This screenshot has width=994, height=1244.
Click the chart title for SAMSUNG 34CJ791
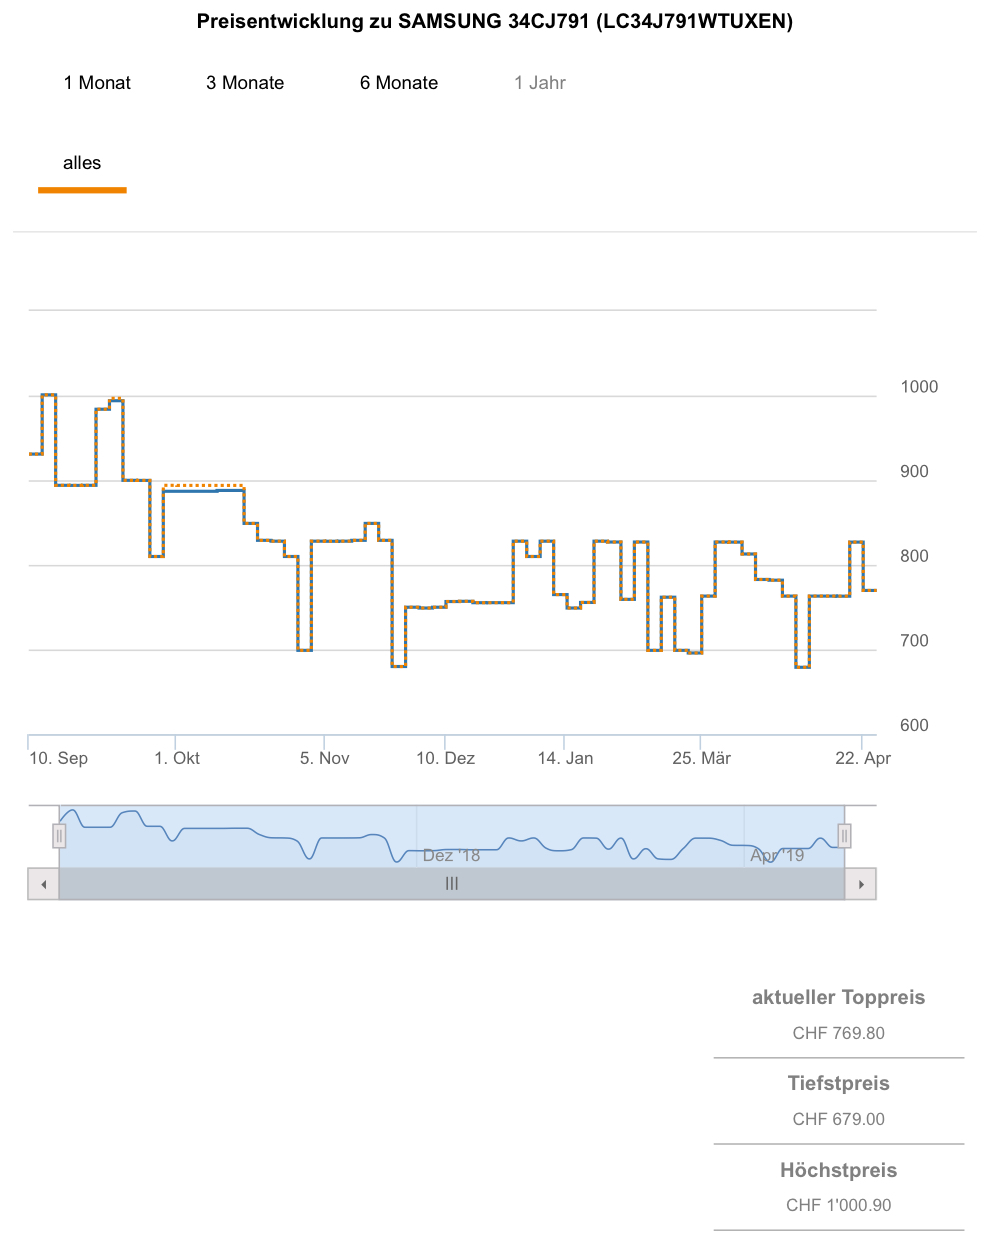pos(495,21)
